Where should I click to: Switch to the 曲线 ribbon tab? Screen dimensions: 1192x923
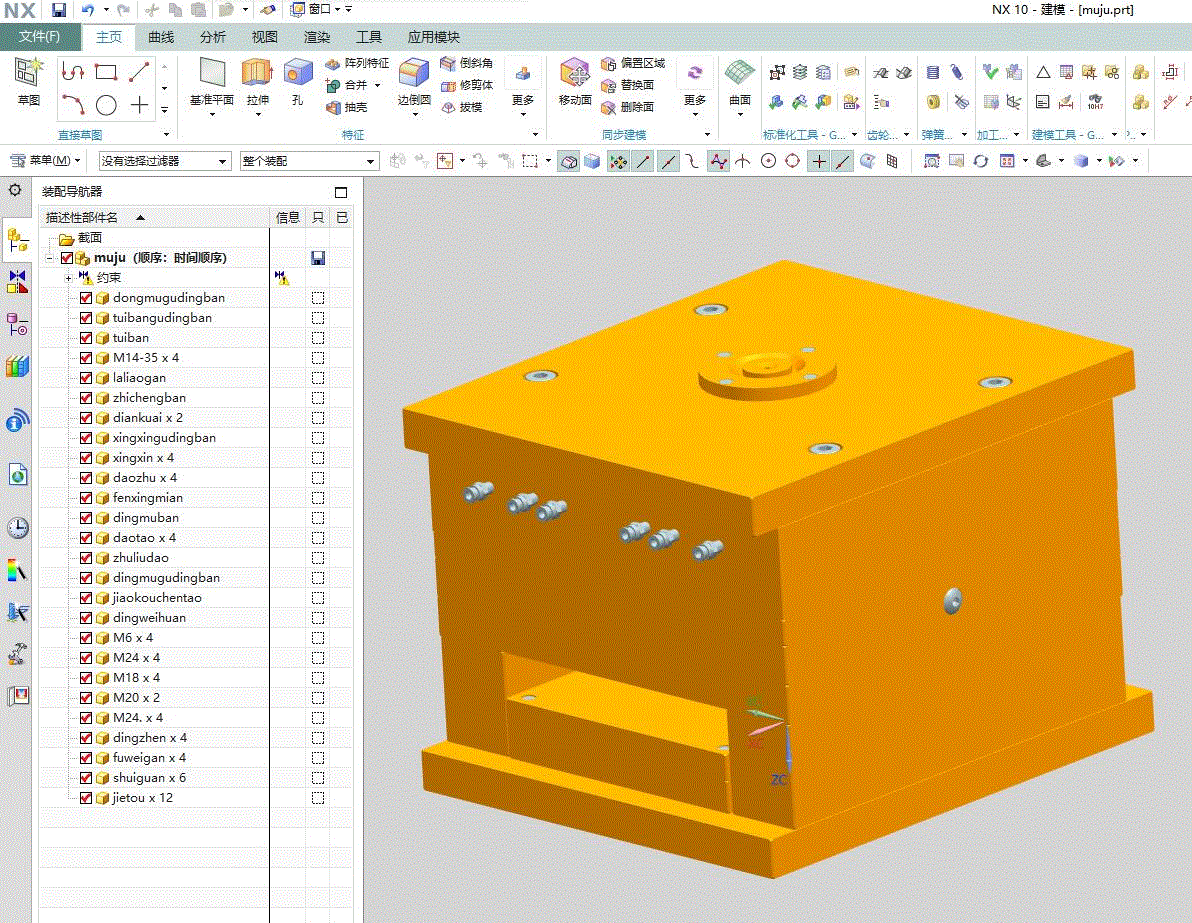point(160,36)
